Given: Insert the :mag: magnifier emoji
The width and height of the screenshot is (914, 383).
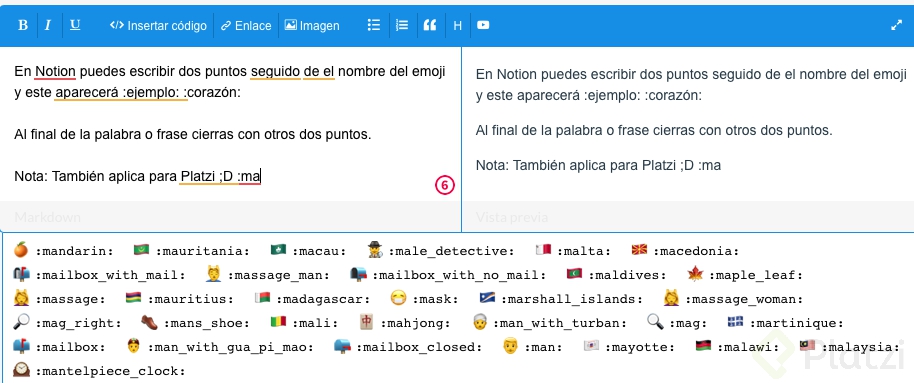Looking at the screenshot, I should click(x=677, y=323).
